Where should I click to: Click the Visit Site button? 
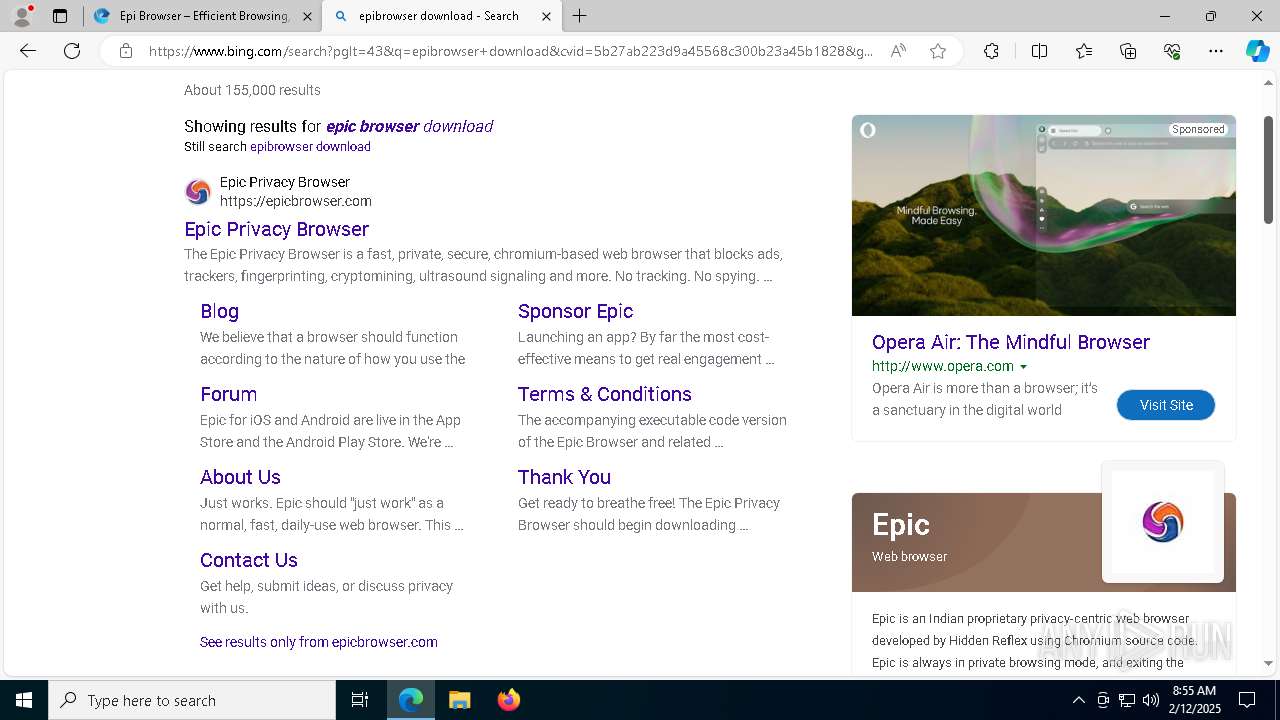(1166, 405)
